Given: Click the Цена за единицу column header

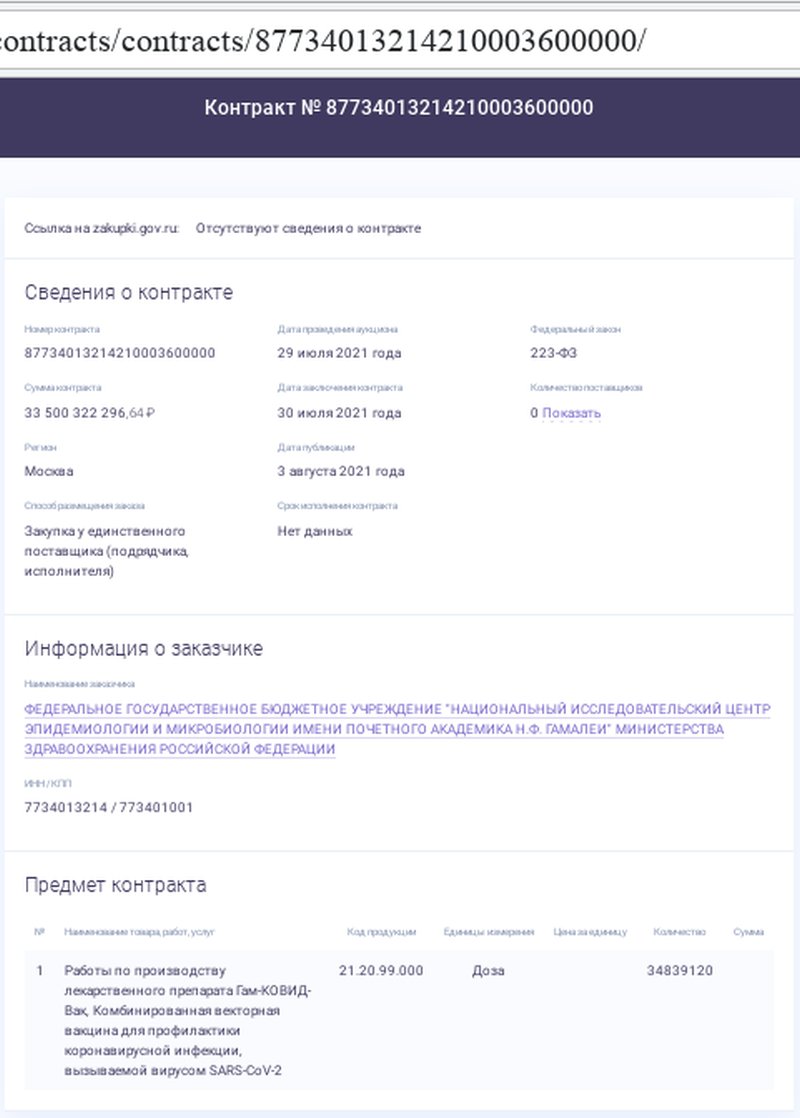Looking at the screenshot, I should click(590, 932).
